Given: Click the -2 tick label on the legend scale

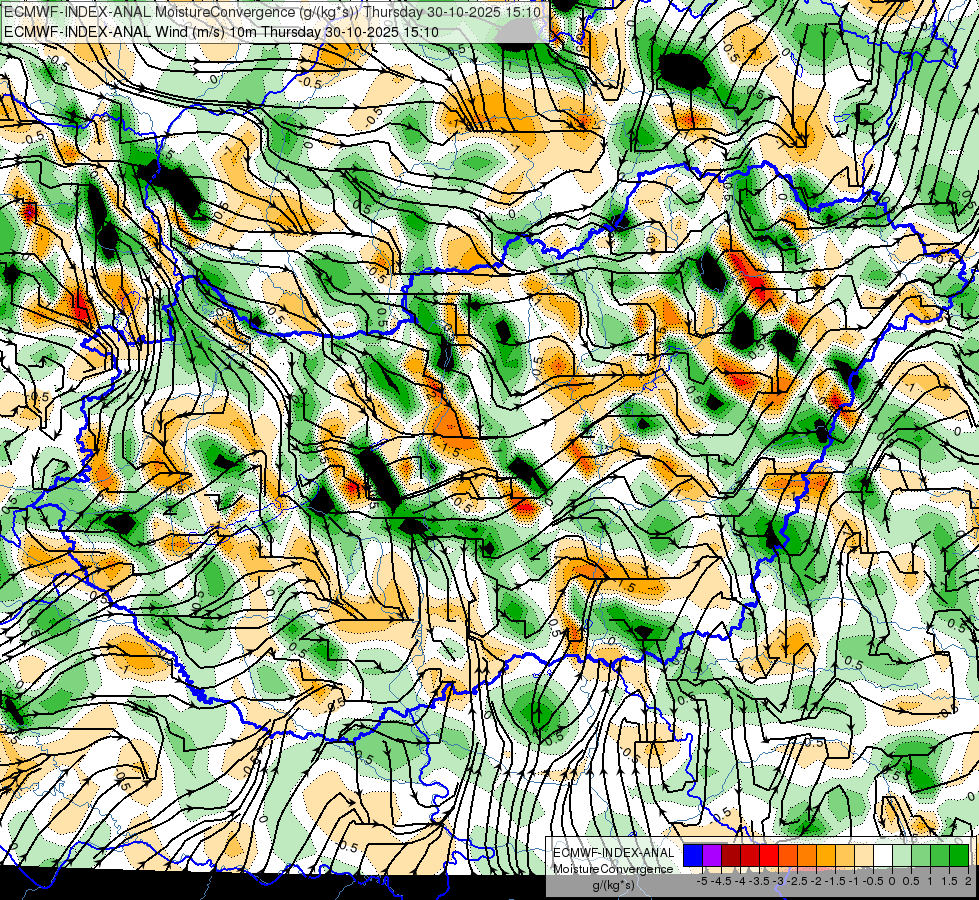Looking at the screenshot, I should 816,881.
